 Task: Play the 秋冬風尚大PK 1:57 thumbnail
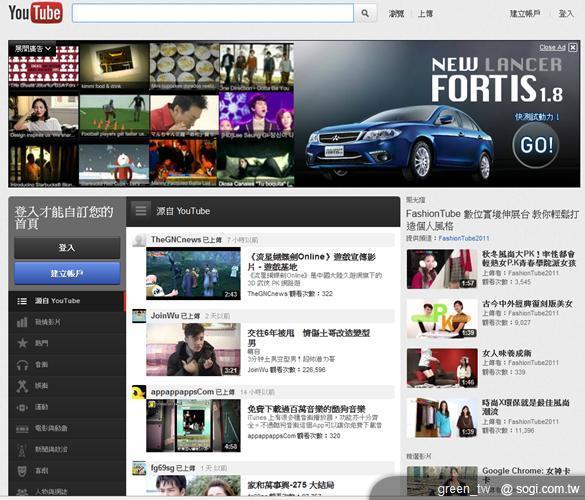442,269
